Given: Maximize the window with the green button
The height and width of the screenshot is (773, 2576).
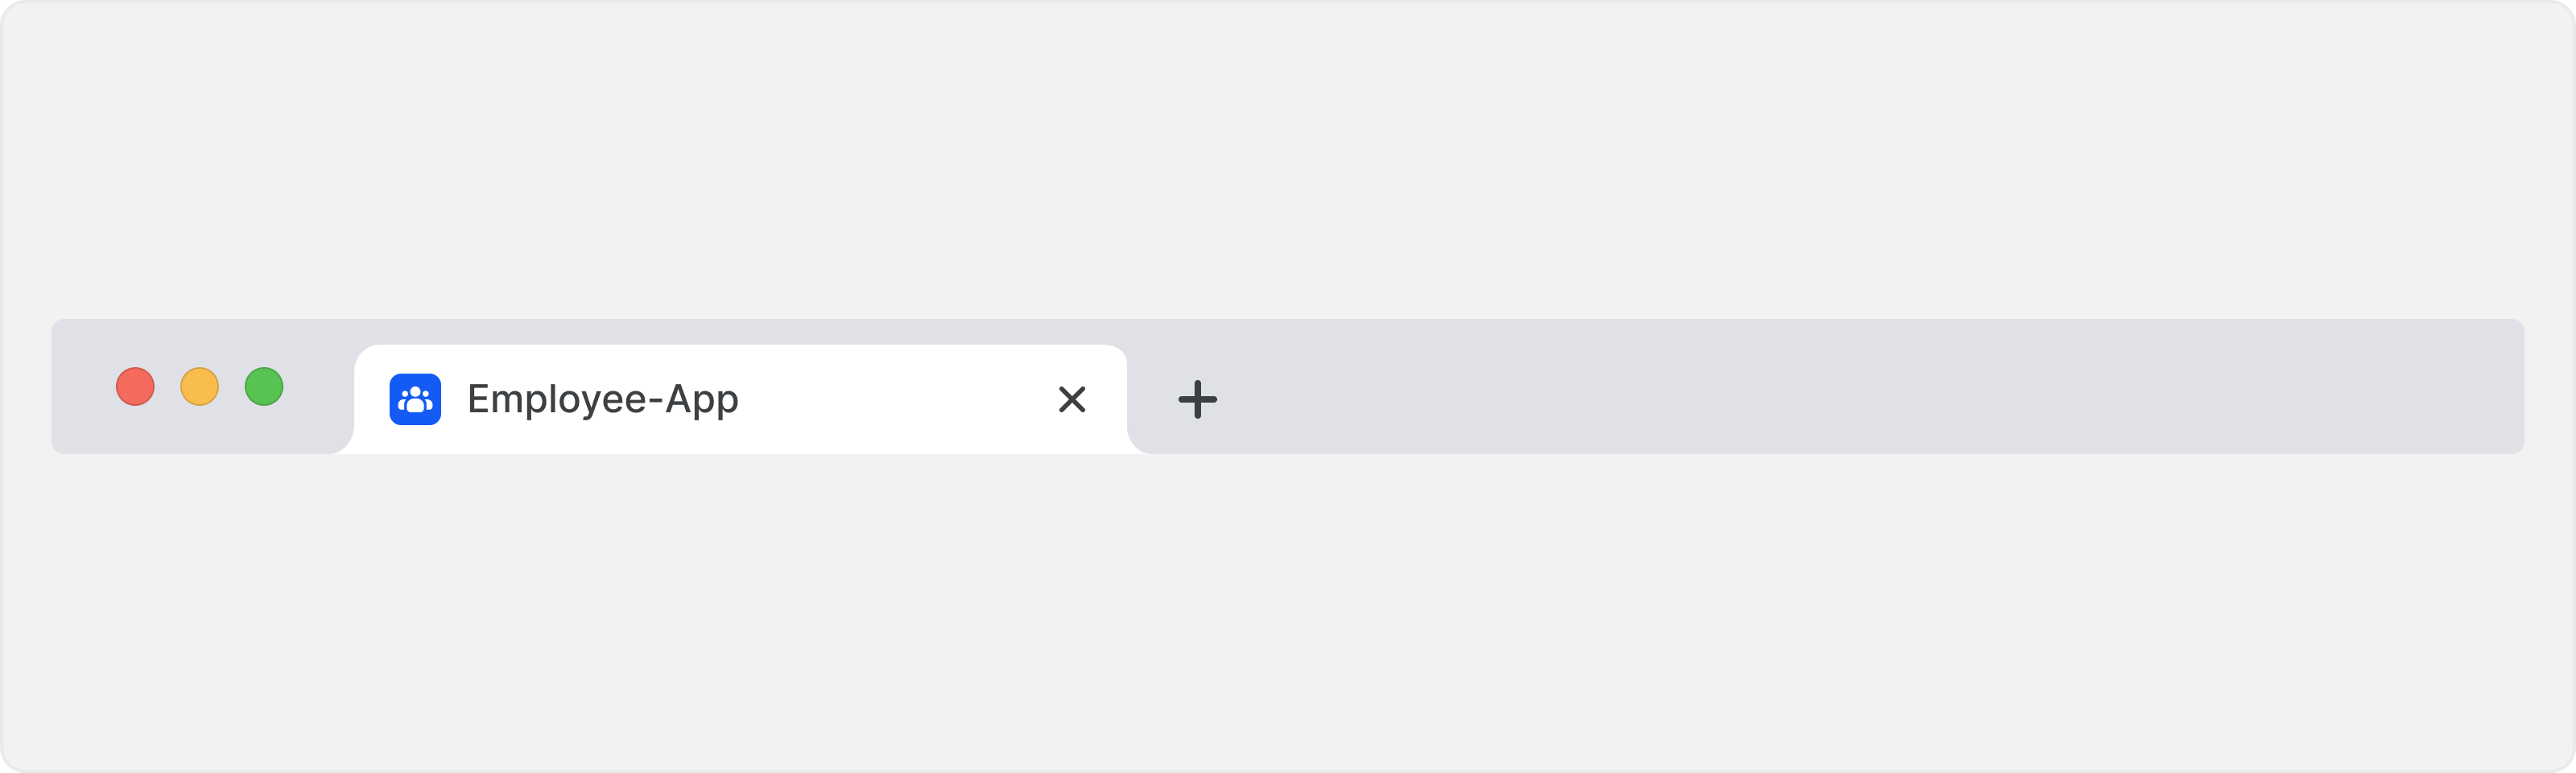Looking at the screenshot, I should 264,386.
